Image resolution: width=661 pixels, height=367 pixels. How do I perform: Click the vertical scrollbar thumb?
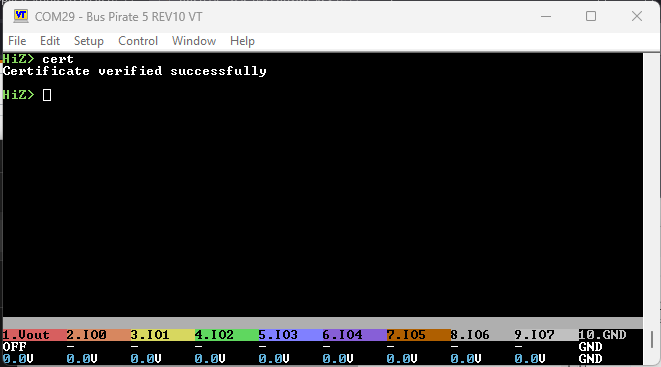(652, 339)
